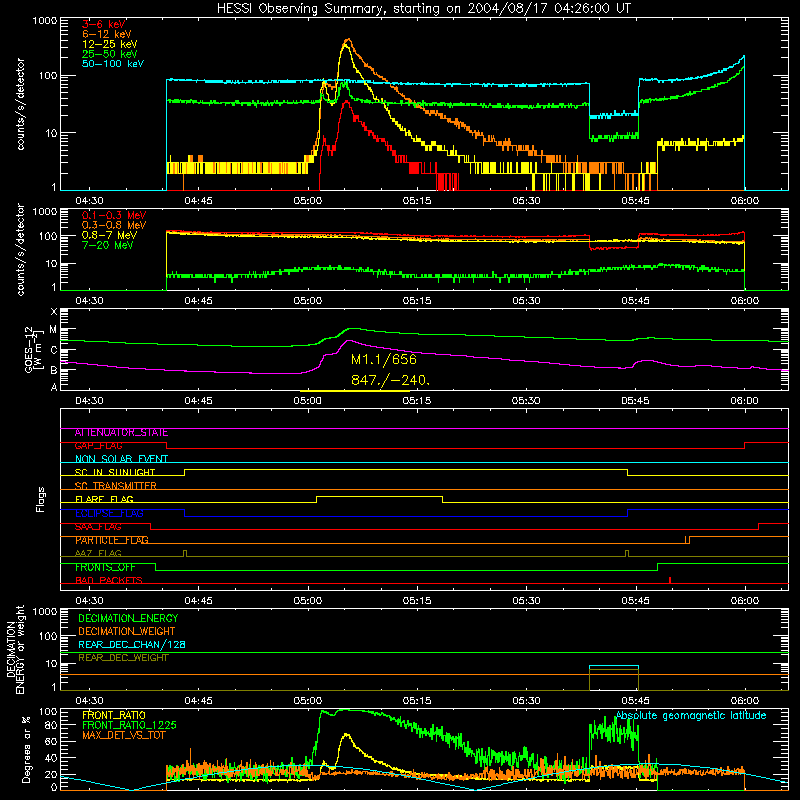Select the 0.1-0.3 MeV legend label
The image size is (800, 800).
coord(114,215)
